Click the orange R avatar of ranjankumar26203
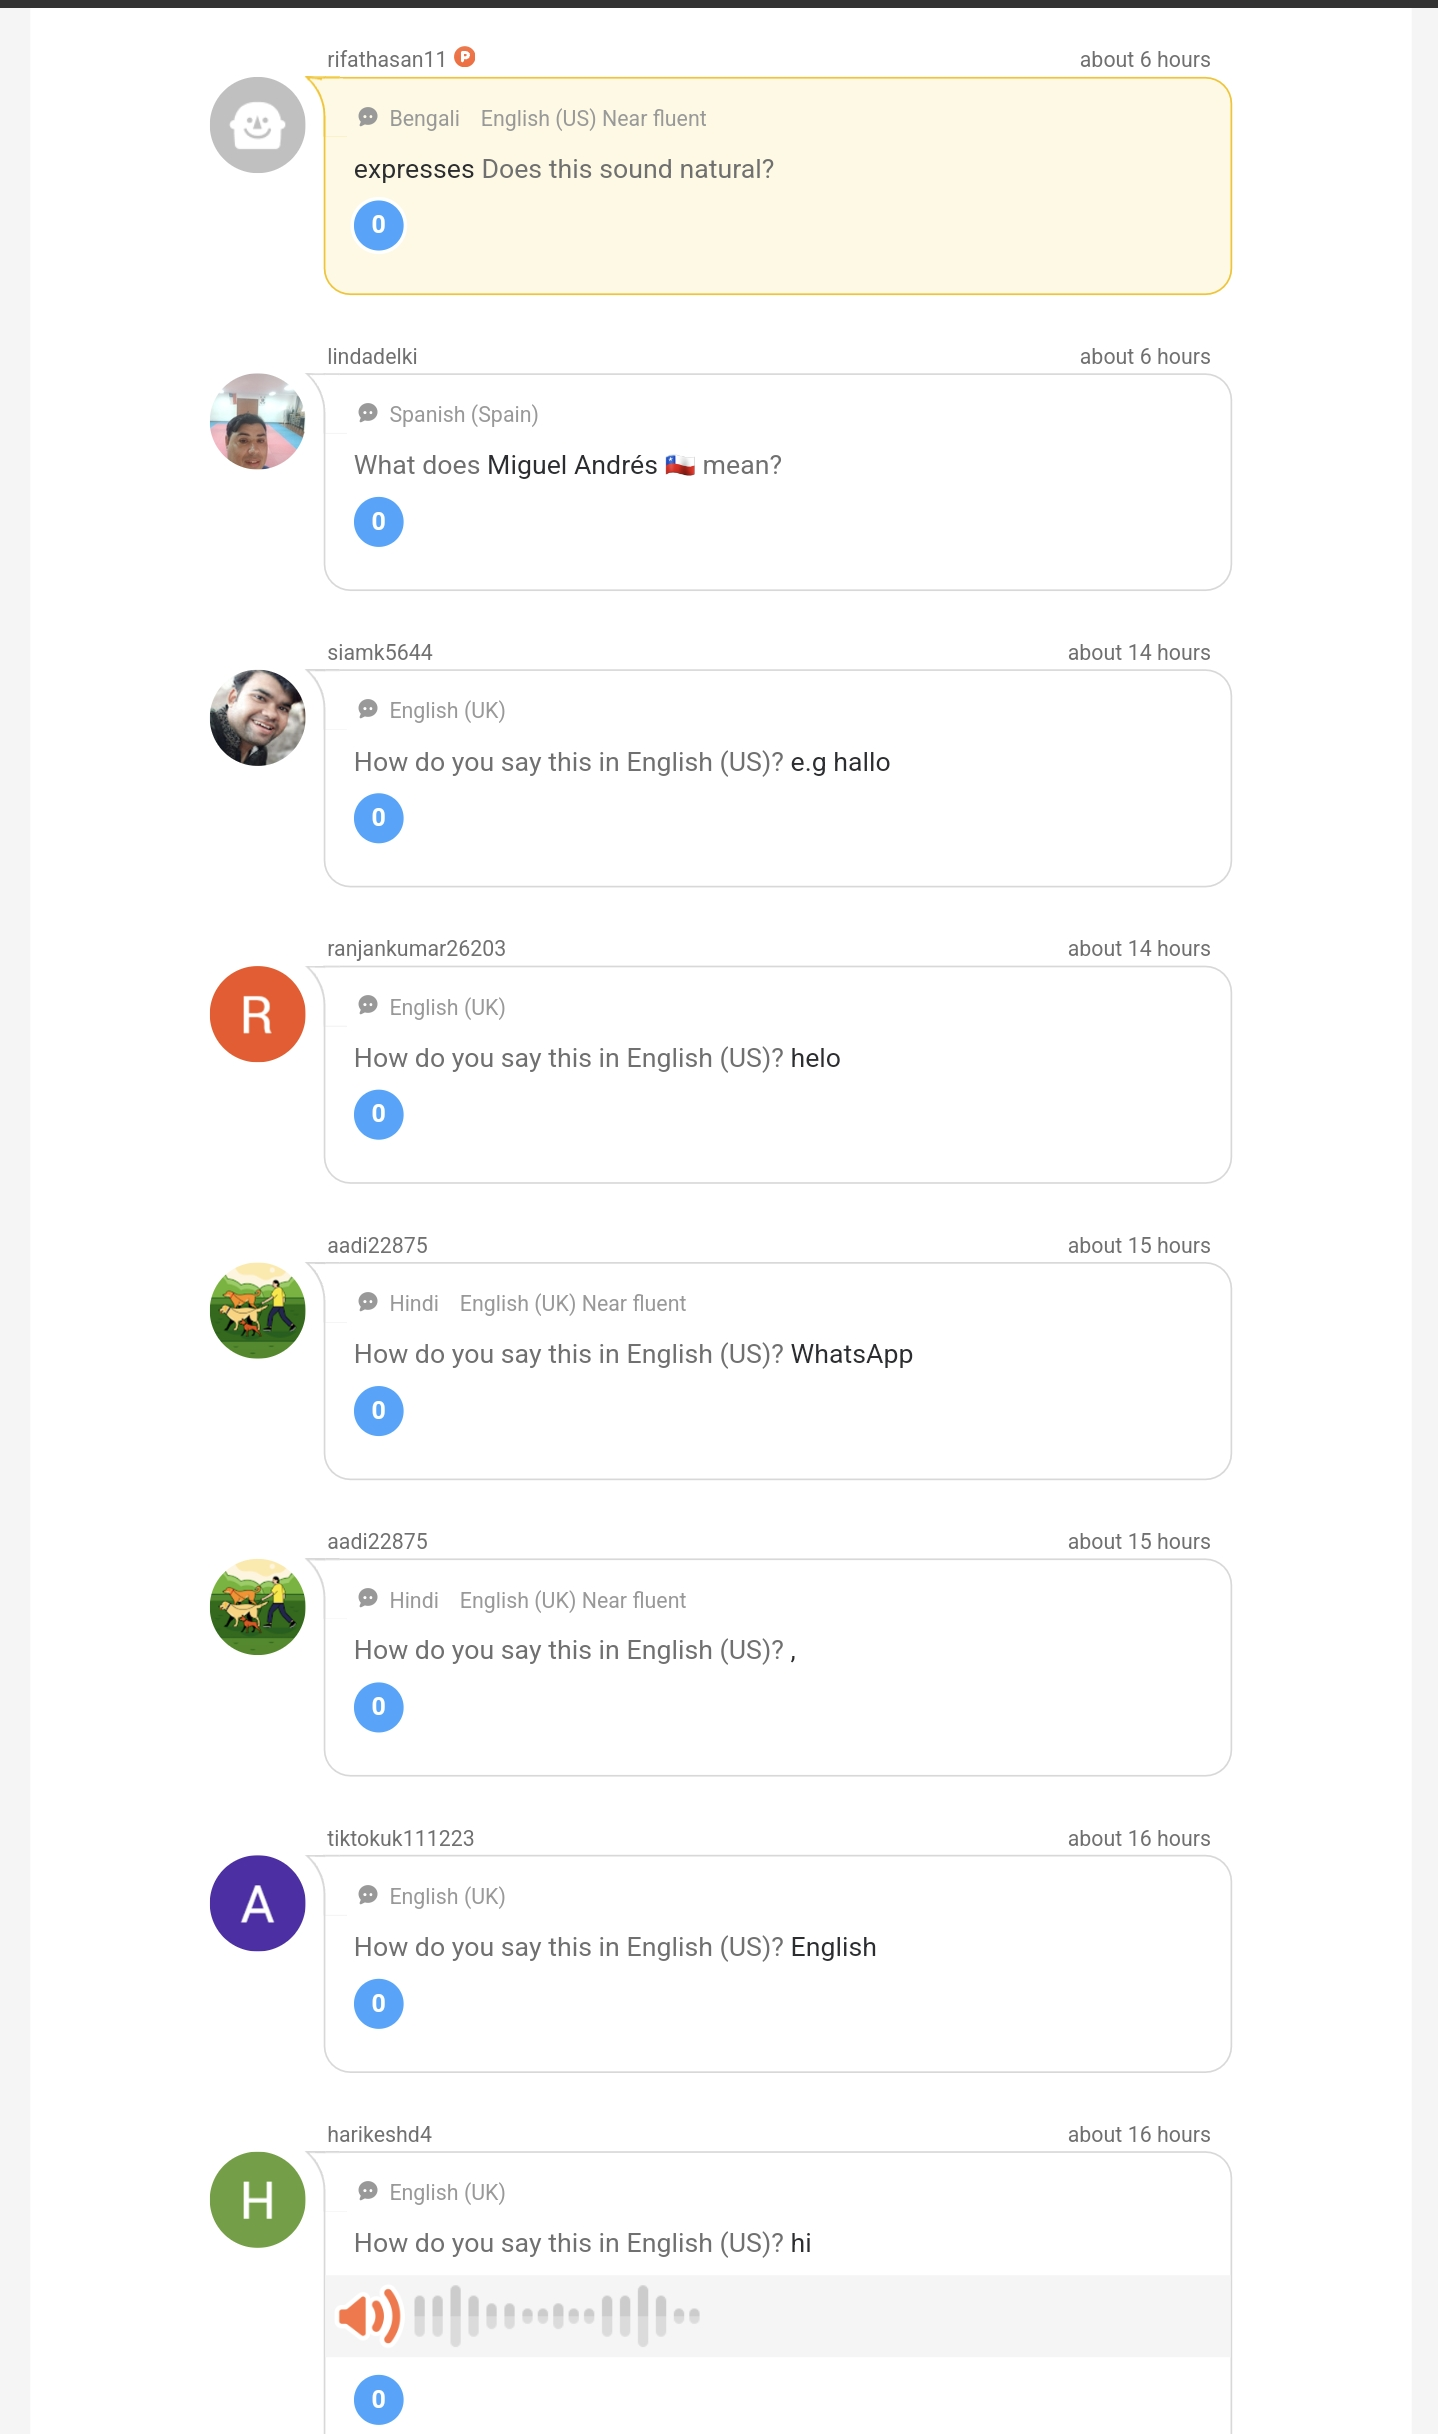1438x2434 pixels. coord(257,1014)
